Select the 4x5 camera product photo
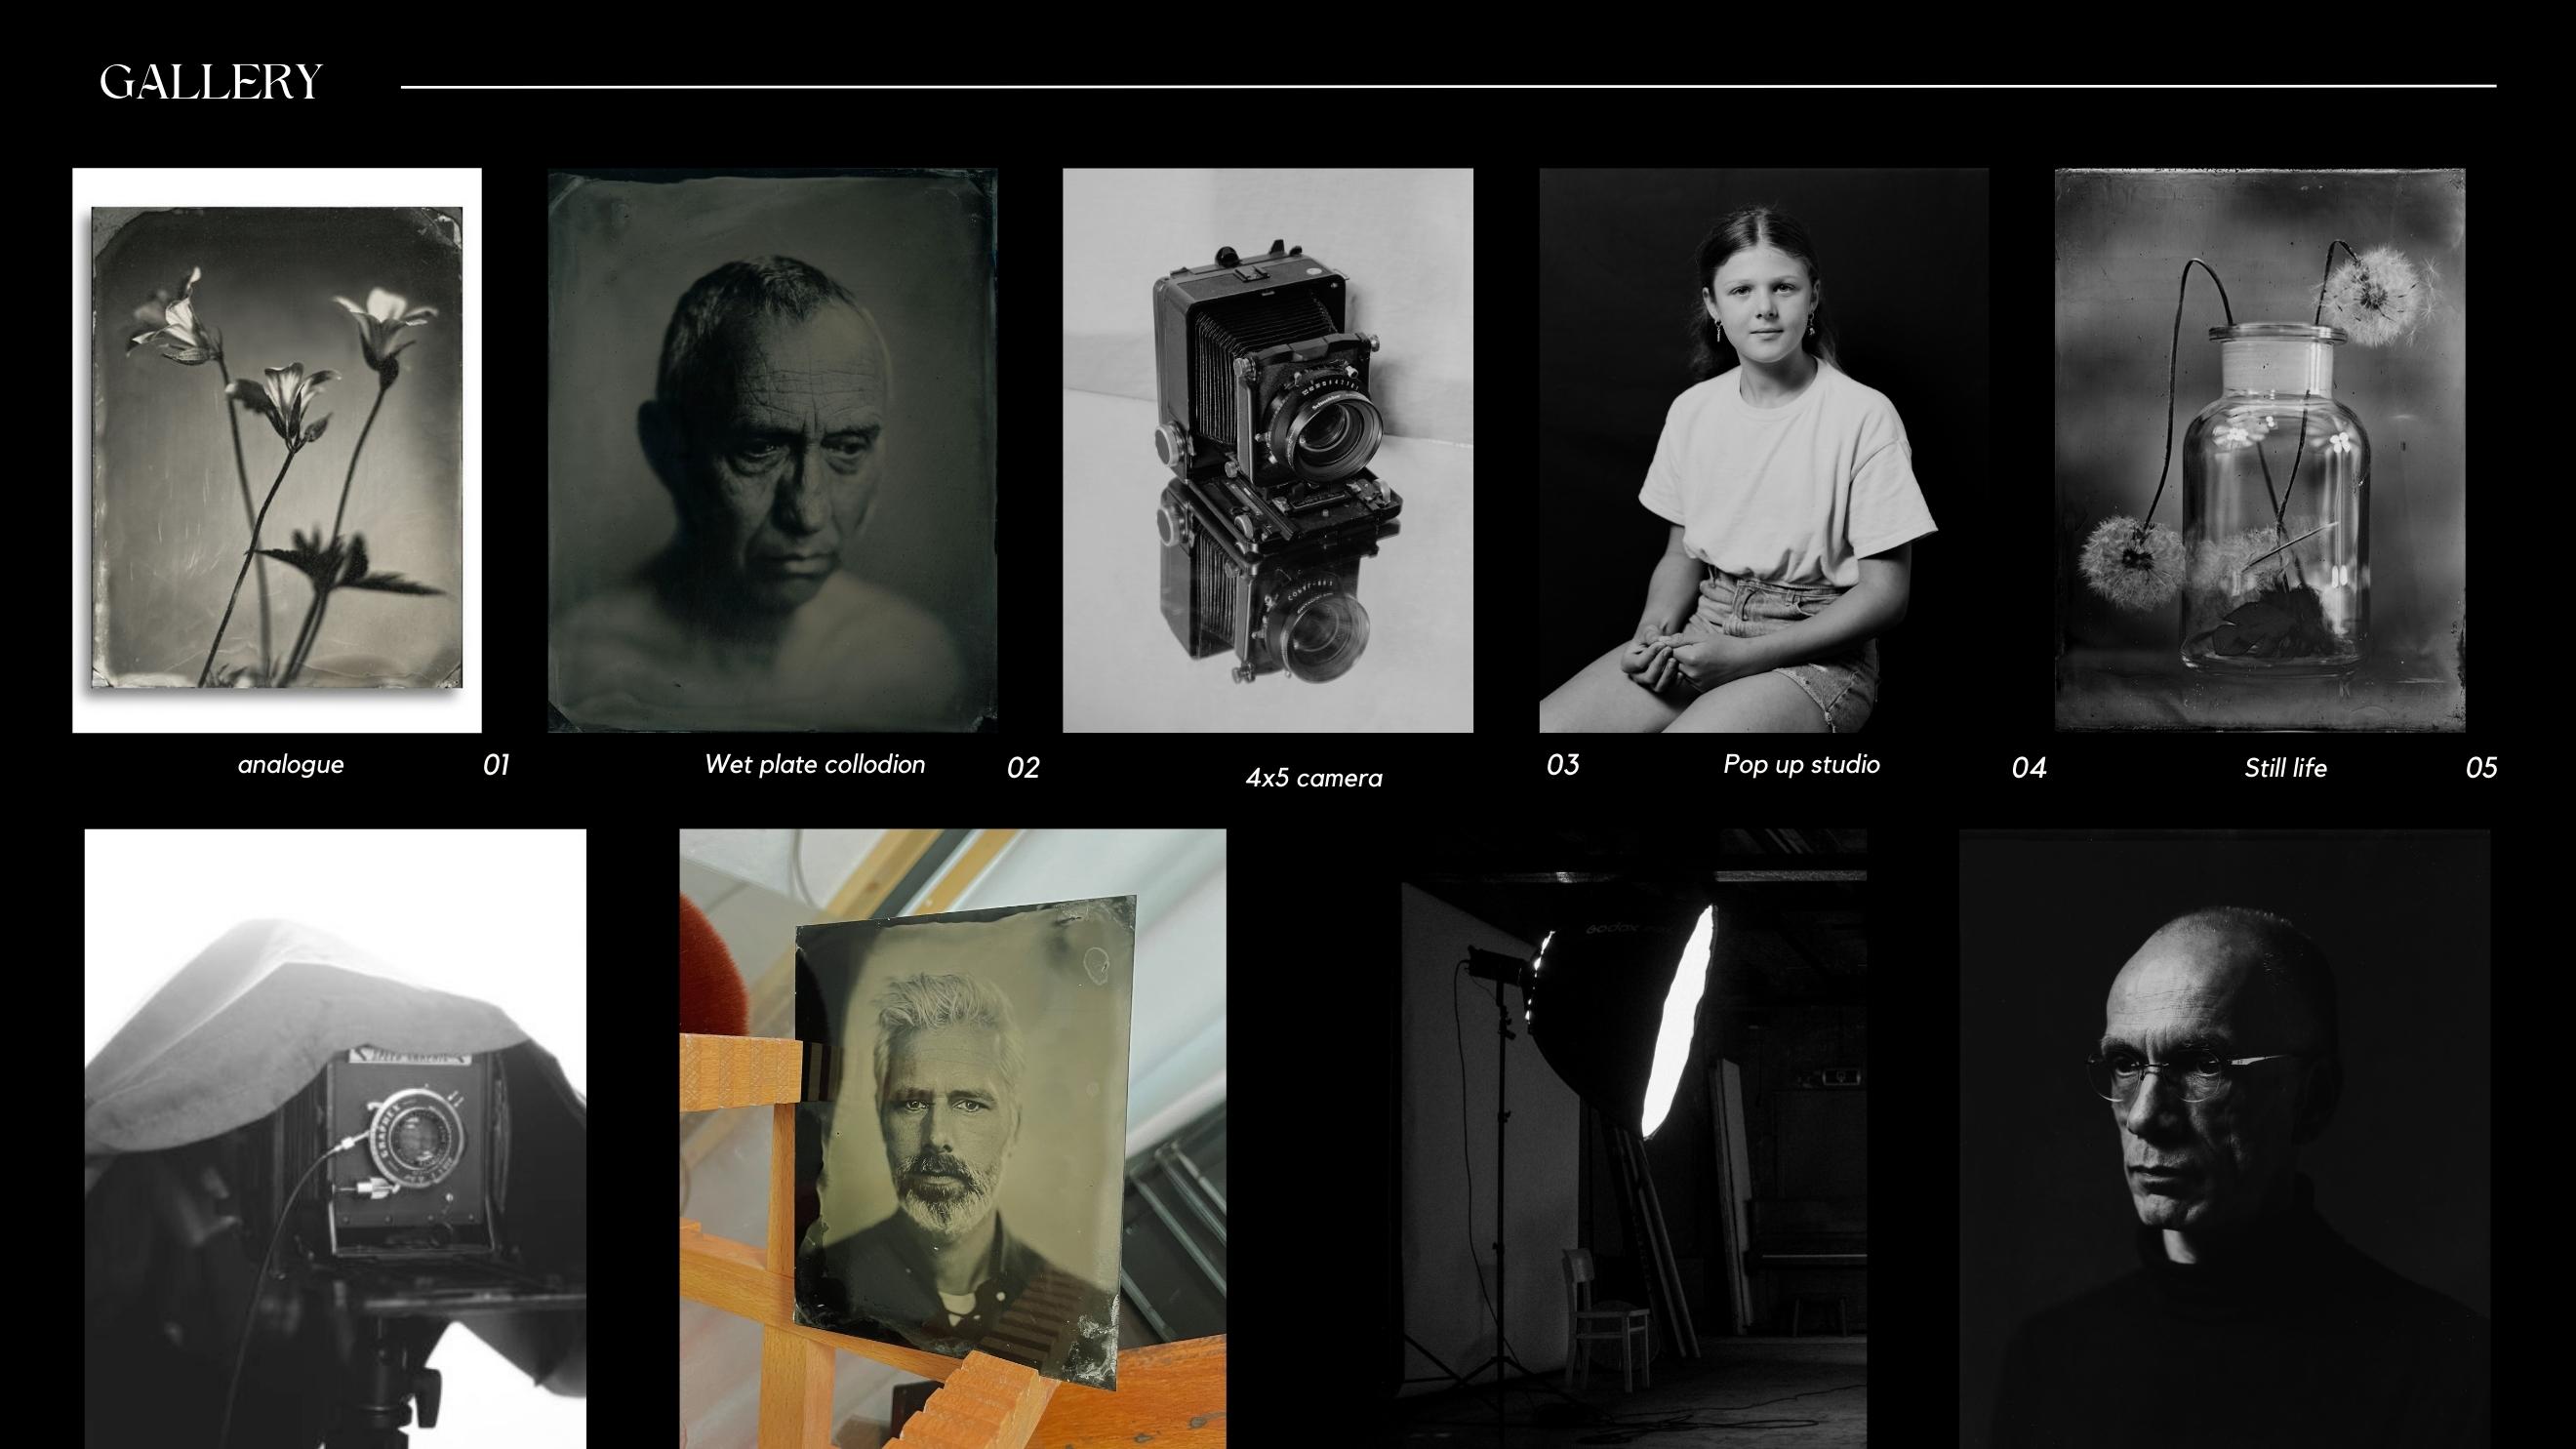This screenshot has height=1449, width=2576. pos(1267,450)
